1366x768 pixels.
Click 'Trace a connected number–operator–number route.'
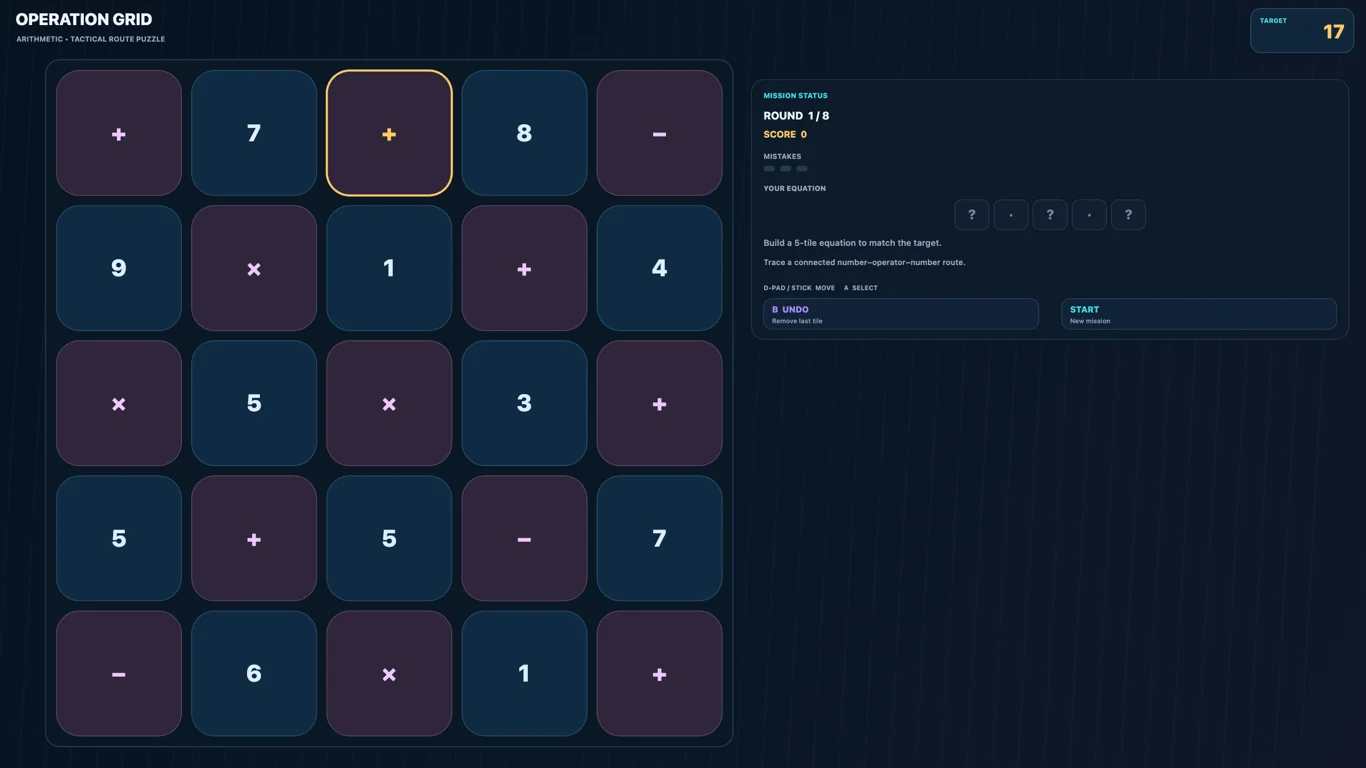coord(864,263)
